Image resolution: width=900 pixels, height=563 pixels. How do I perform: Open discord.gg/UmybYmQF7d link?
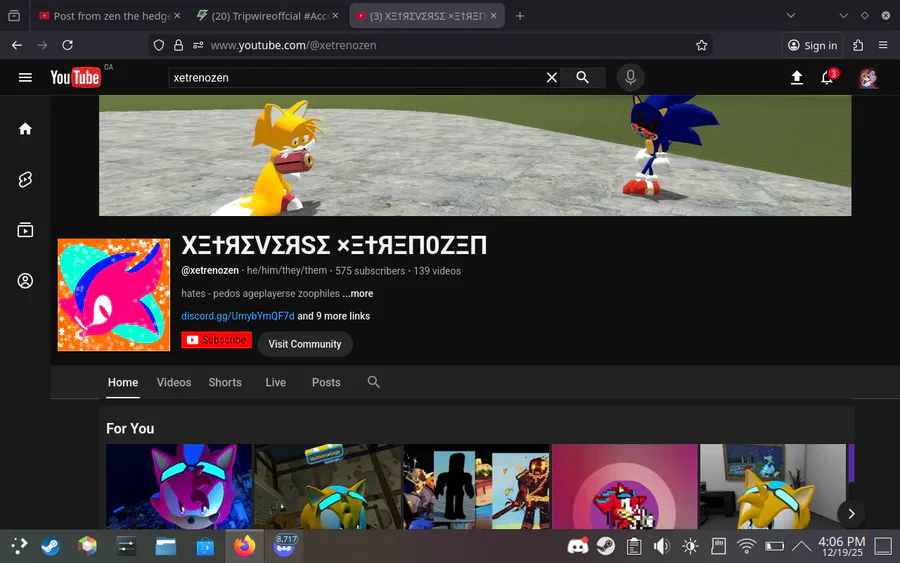tap(238, 316)
